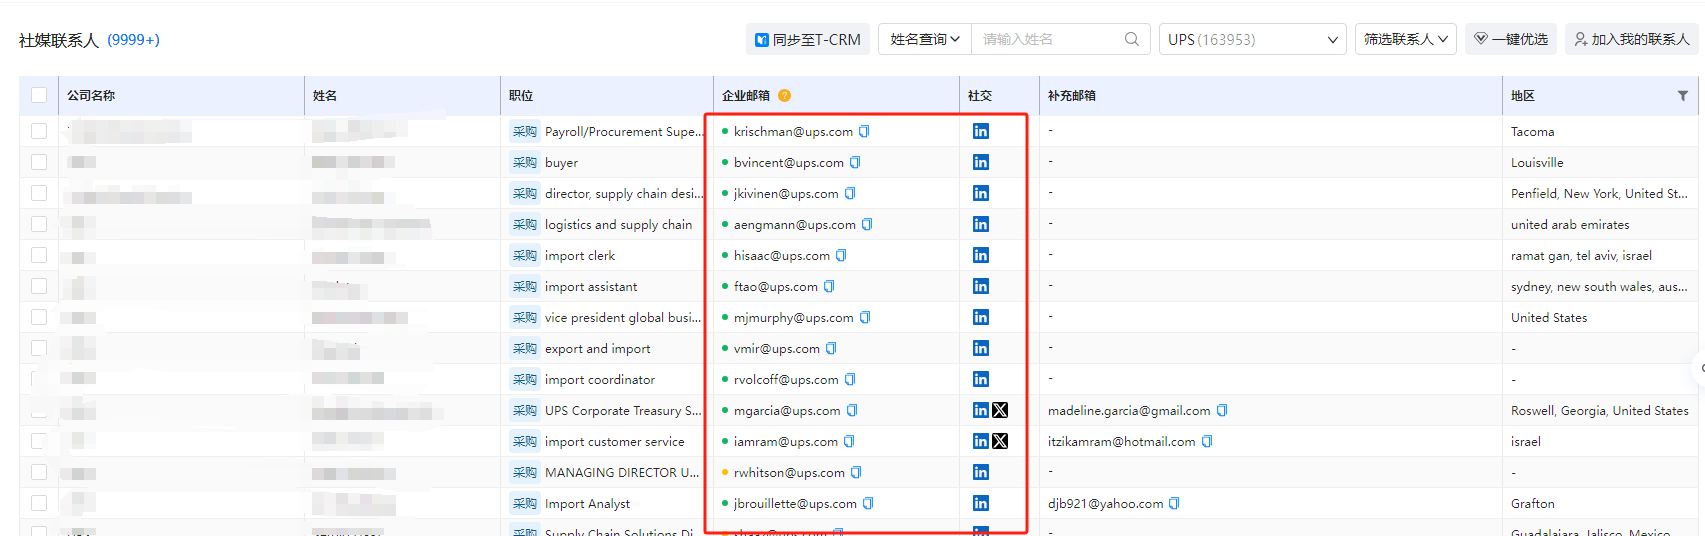Image resolution: width=1705 pixels, height=536 pixels.
Task: Check the box for the Payroll/Procurement row
Action: pyautogui.click(x=39, y=131)
